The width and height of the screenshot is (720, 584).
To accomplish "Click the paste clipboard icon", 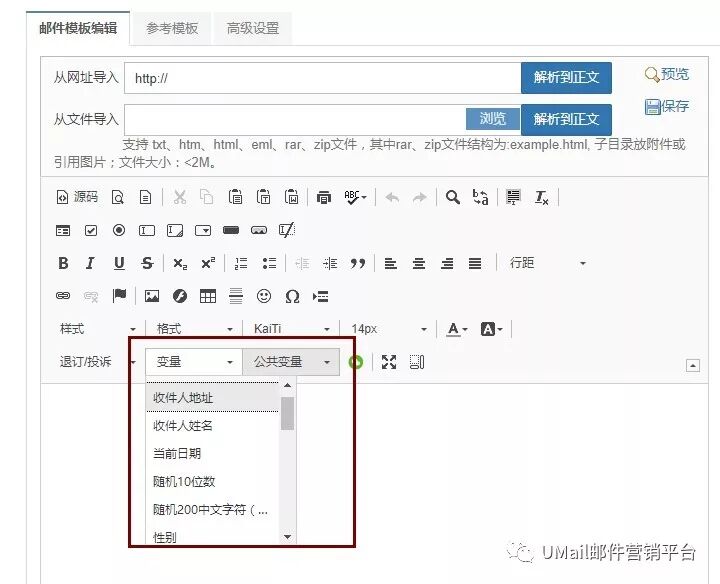I will click(x=236, y=197).
